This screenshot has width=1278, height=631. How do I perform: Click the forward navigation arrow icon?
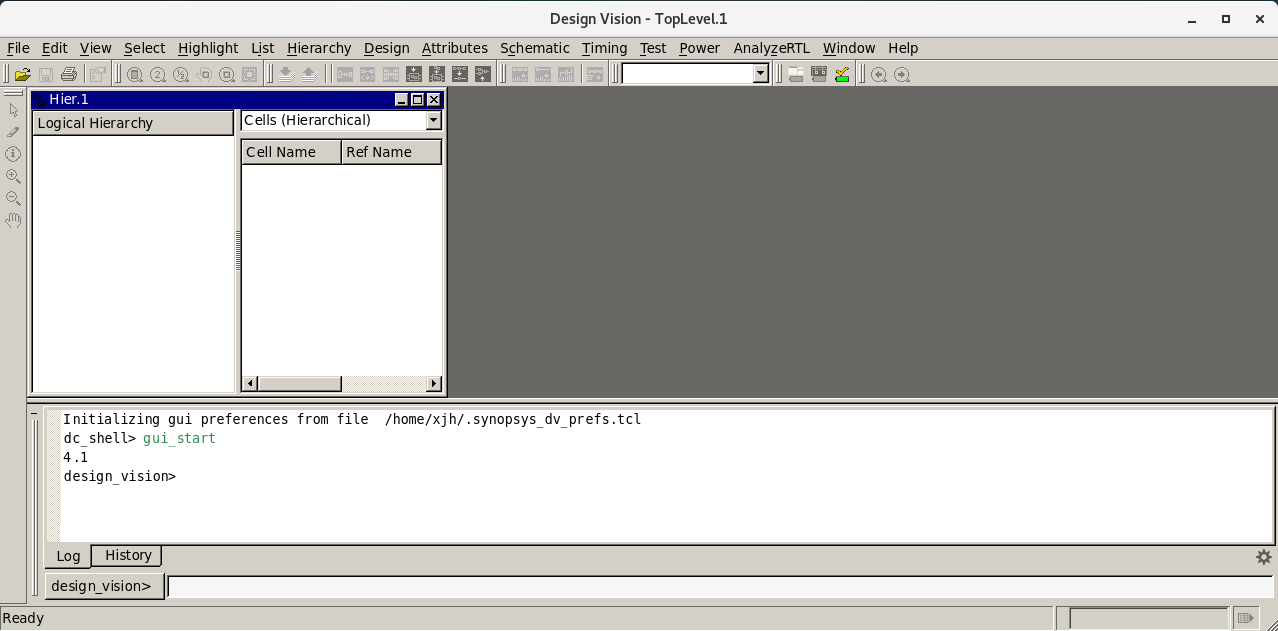coord(901,73)
